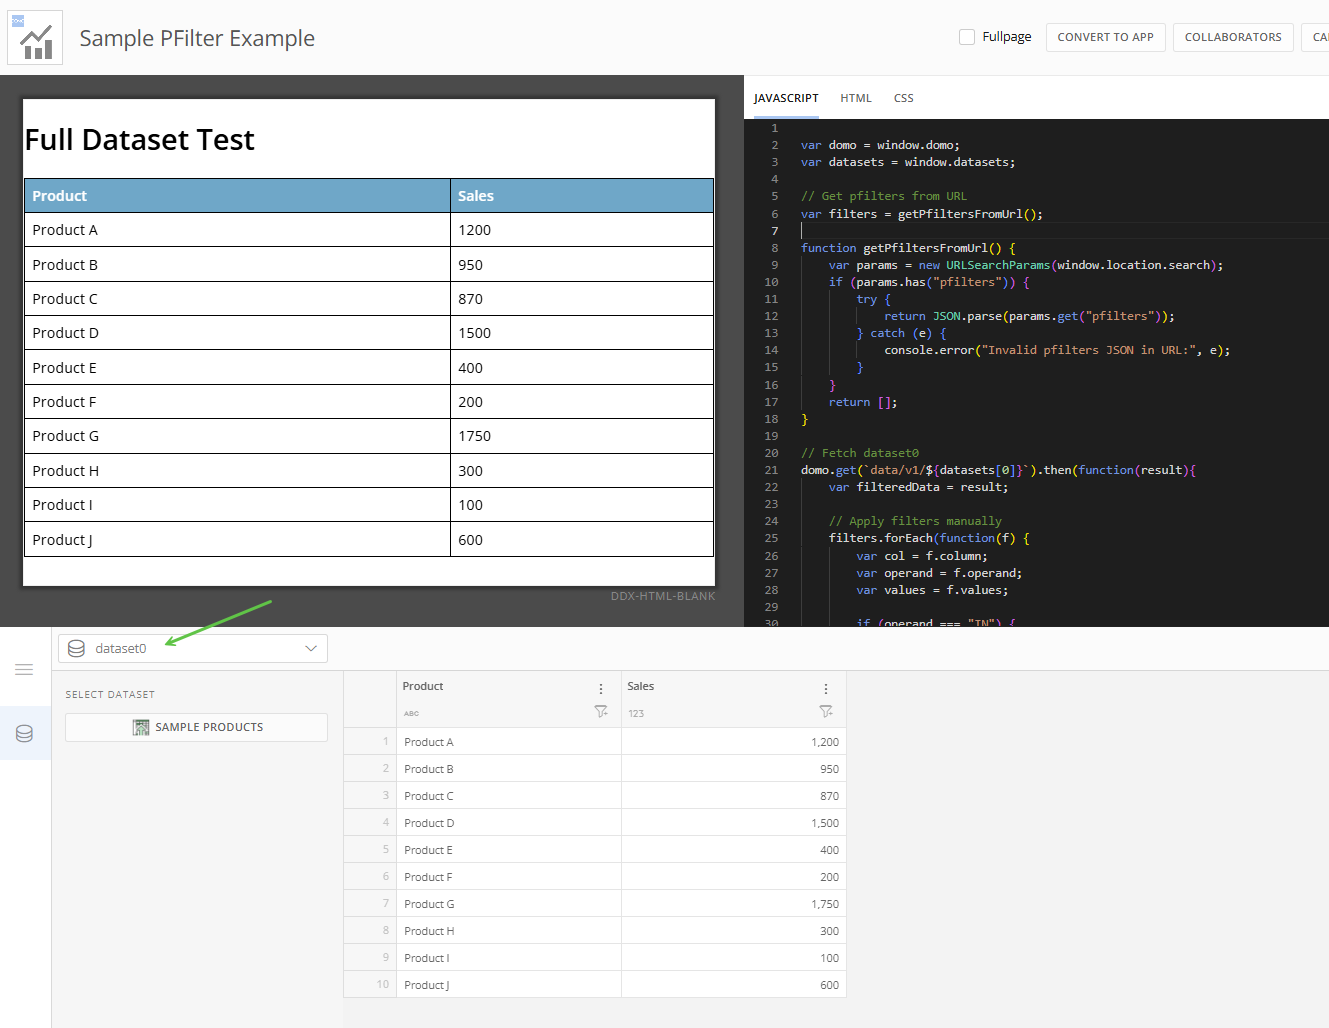This screenshot has width=1329, height=1028.
Task: Click the DDX-HTML-BLANK label
Action: [x=663, y=596]
